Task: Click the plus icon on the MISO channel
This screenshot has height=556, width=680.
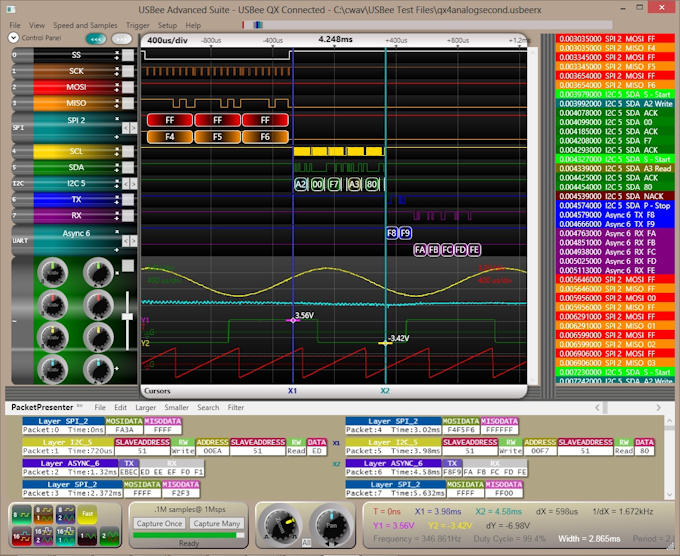Action: point(116,106)
